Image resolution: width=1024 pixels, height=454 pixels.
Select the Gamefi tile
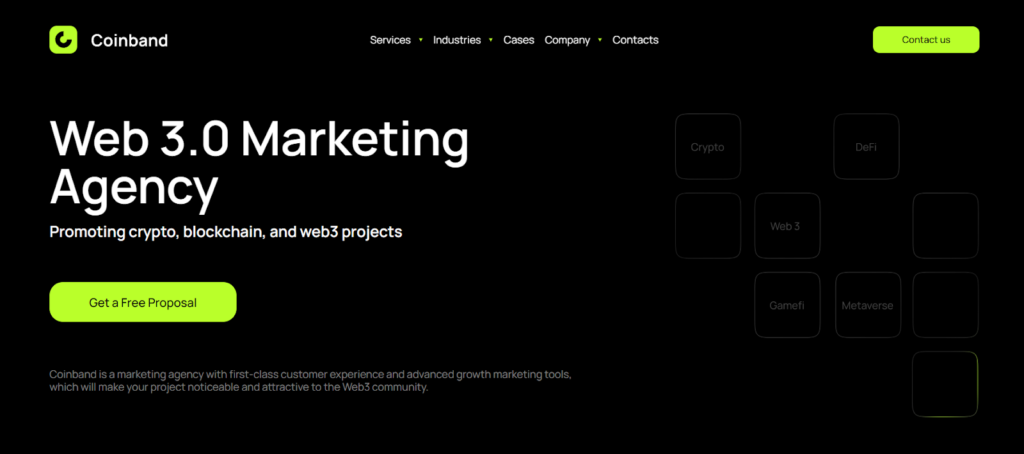click(787, 305)
